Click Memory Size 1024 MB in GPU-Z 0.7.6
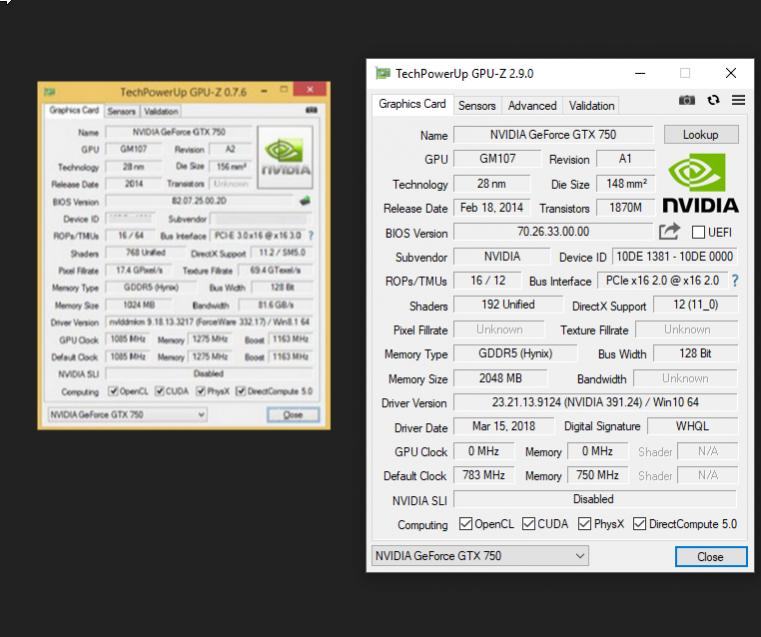Screen dimensions: 761x637 pos(139,305)
